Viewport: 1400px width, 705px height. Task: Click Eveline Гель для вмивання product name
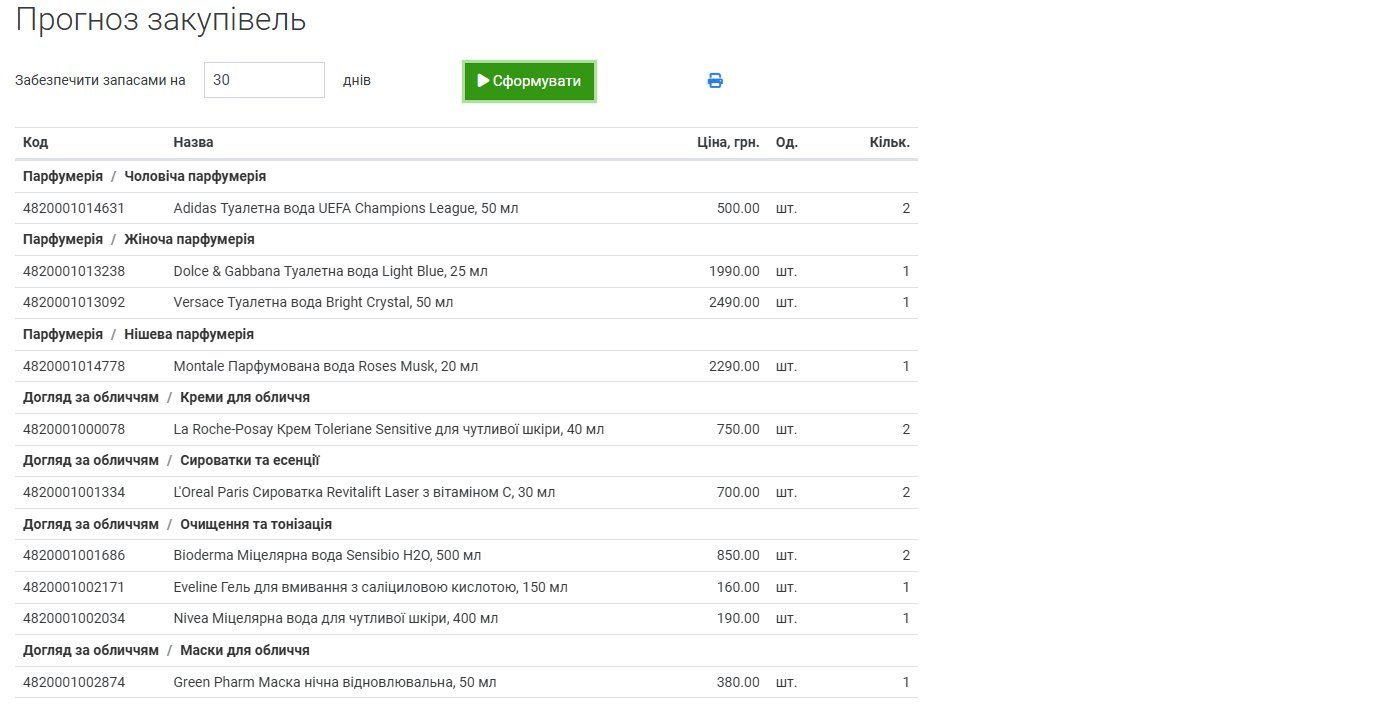point(371,587)
